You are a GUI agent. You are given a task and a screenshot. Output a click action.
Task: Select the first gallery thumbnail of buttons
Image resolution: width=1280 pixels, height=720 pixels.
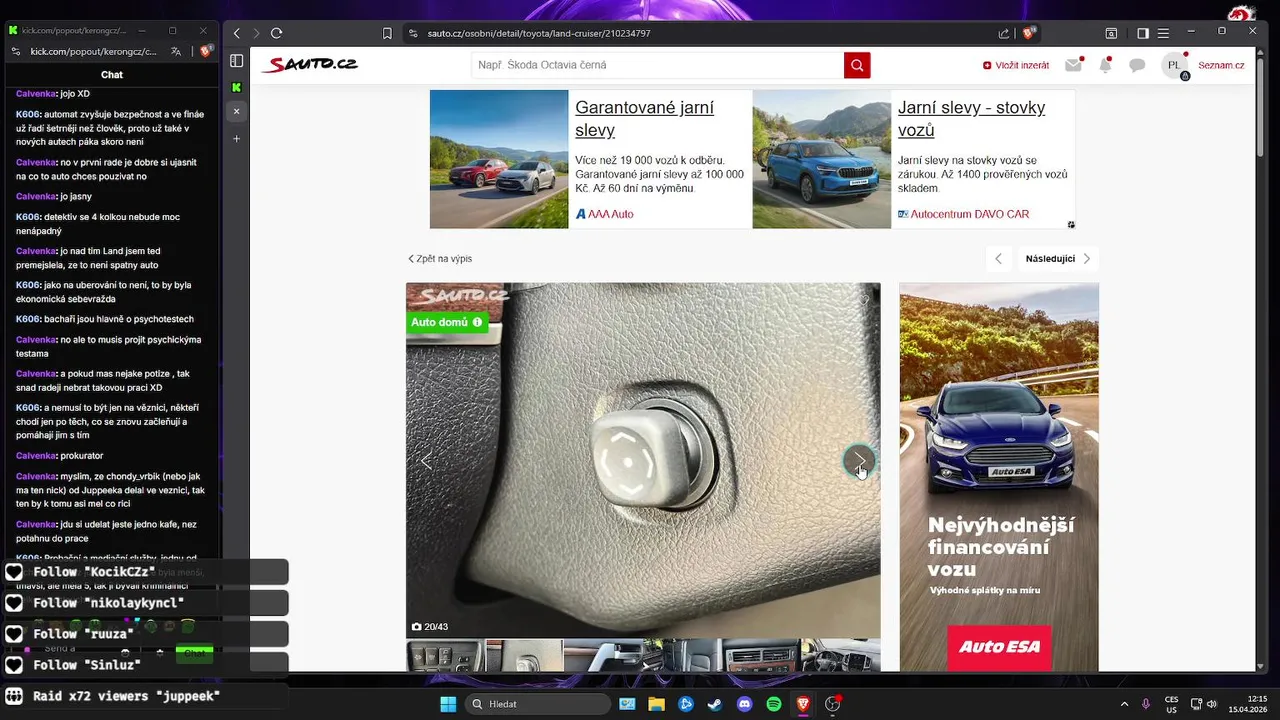pyautogui.click(x=446, y=656)
